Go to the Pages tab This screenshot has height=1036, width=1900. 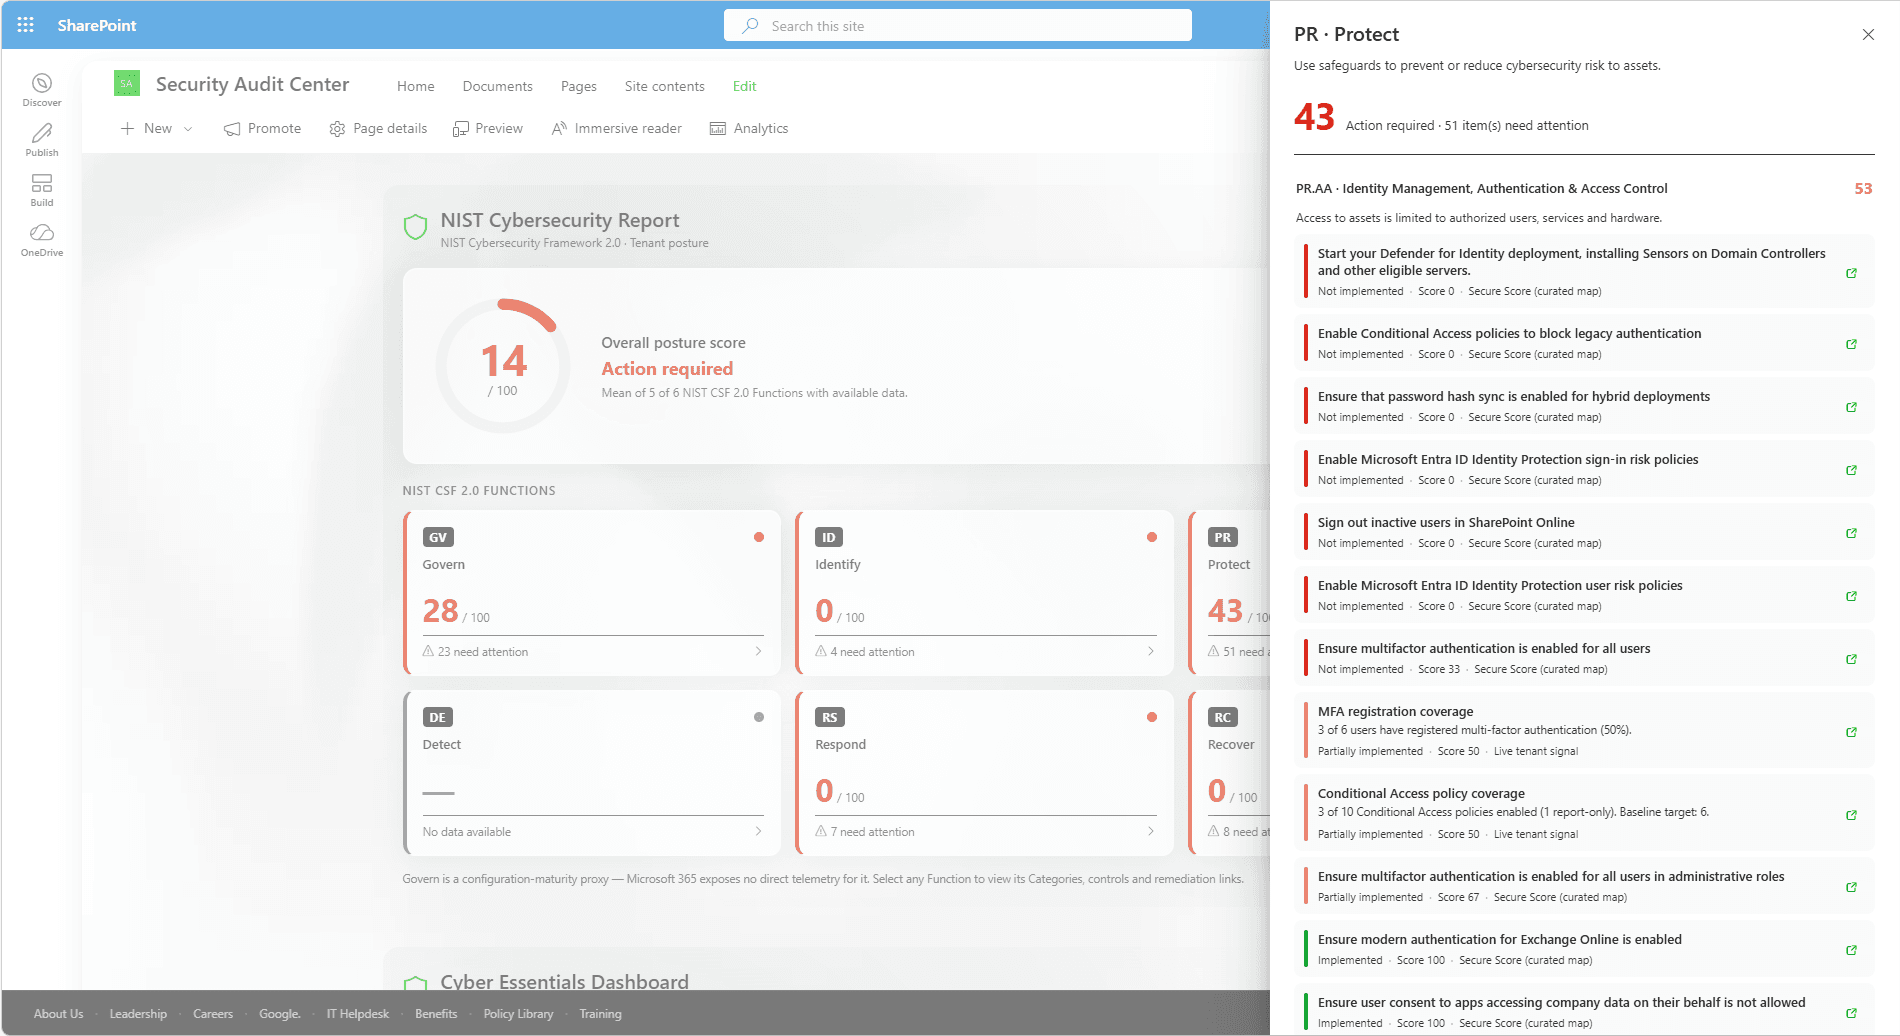coord(578,86)
